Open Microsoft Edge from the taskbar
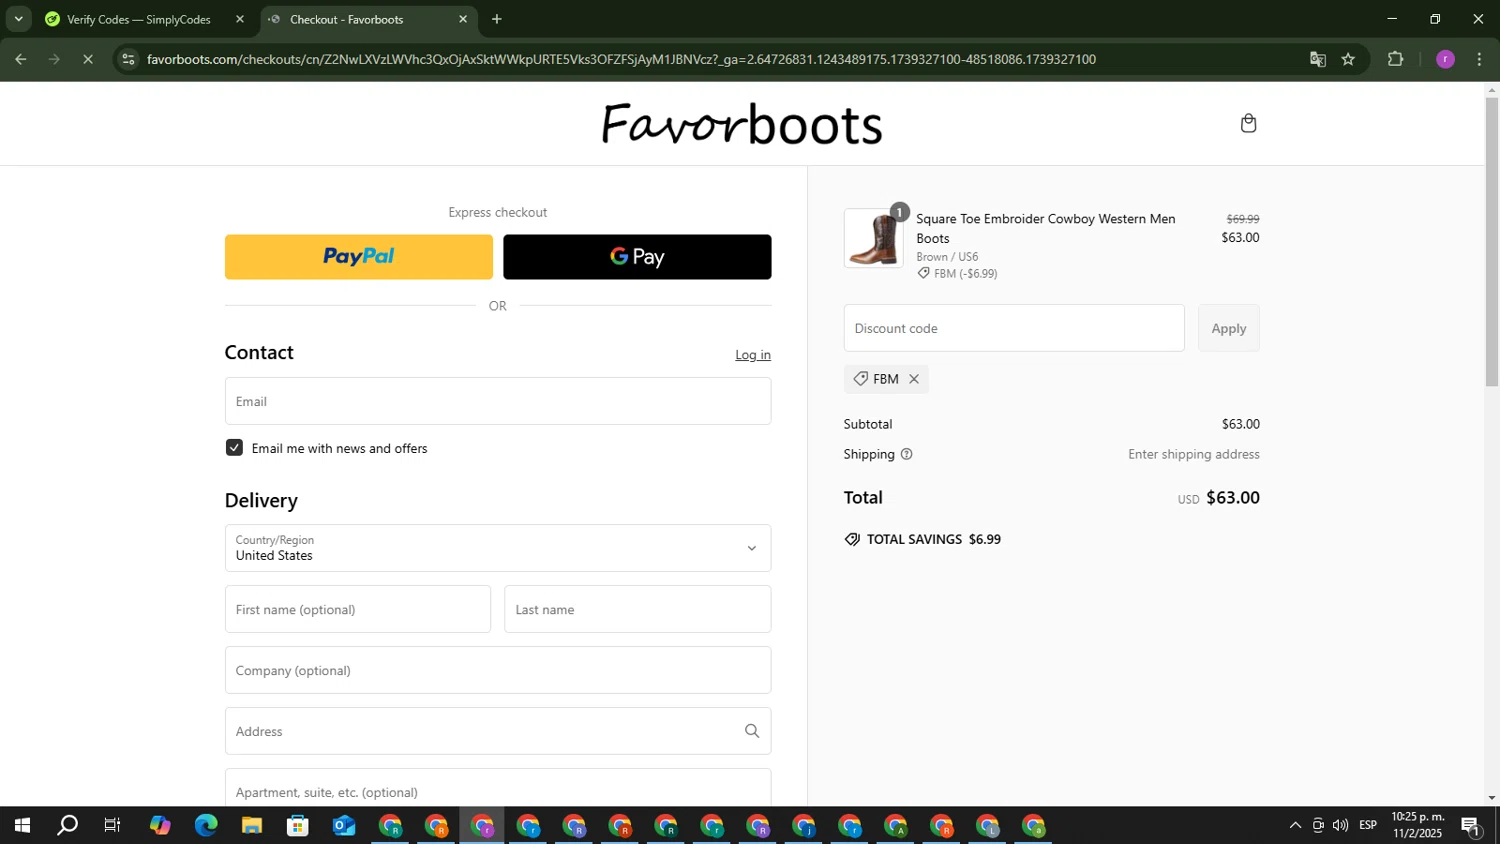Image resolution: width=1500 pixels, height=844 pixels. pyautogui.click(x=206, y=826)
